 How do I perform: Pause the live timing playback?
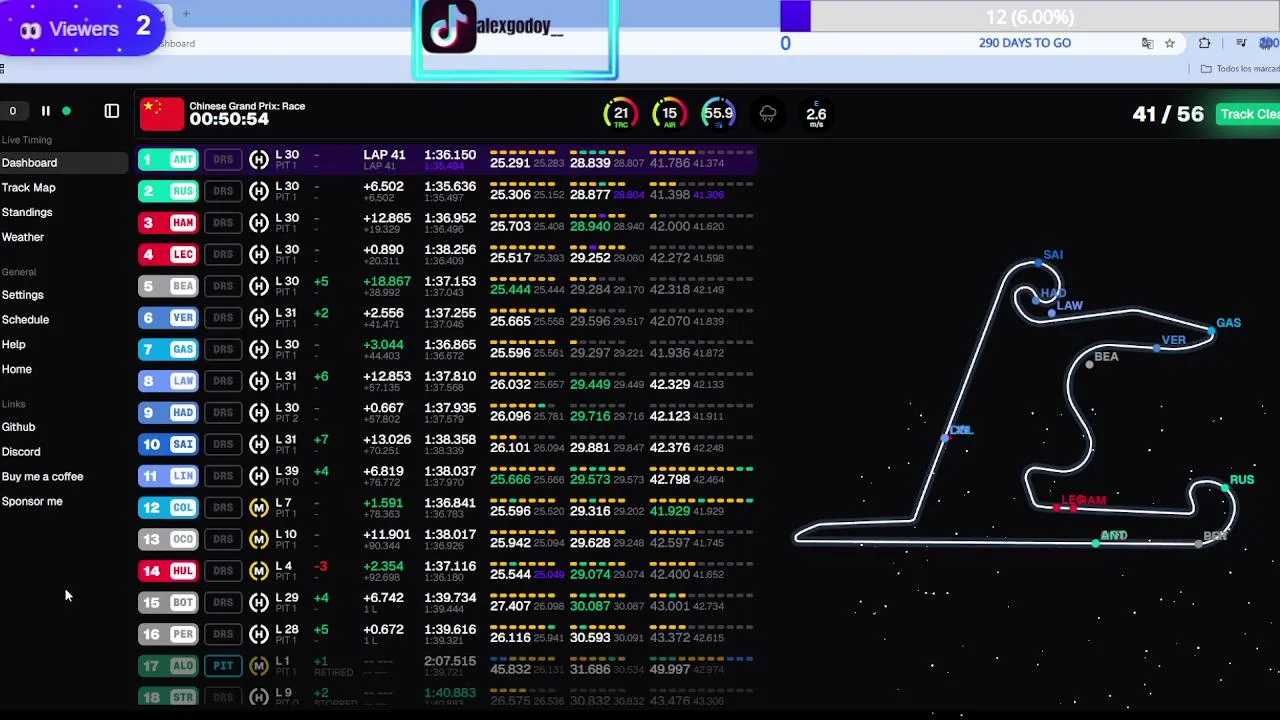[45, 111]
